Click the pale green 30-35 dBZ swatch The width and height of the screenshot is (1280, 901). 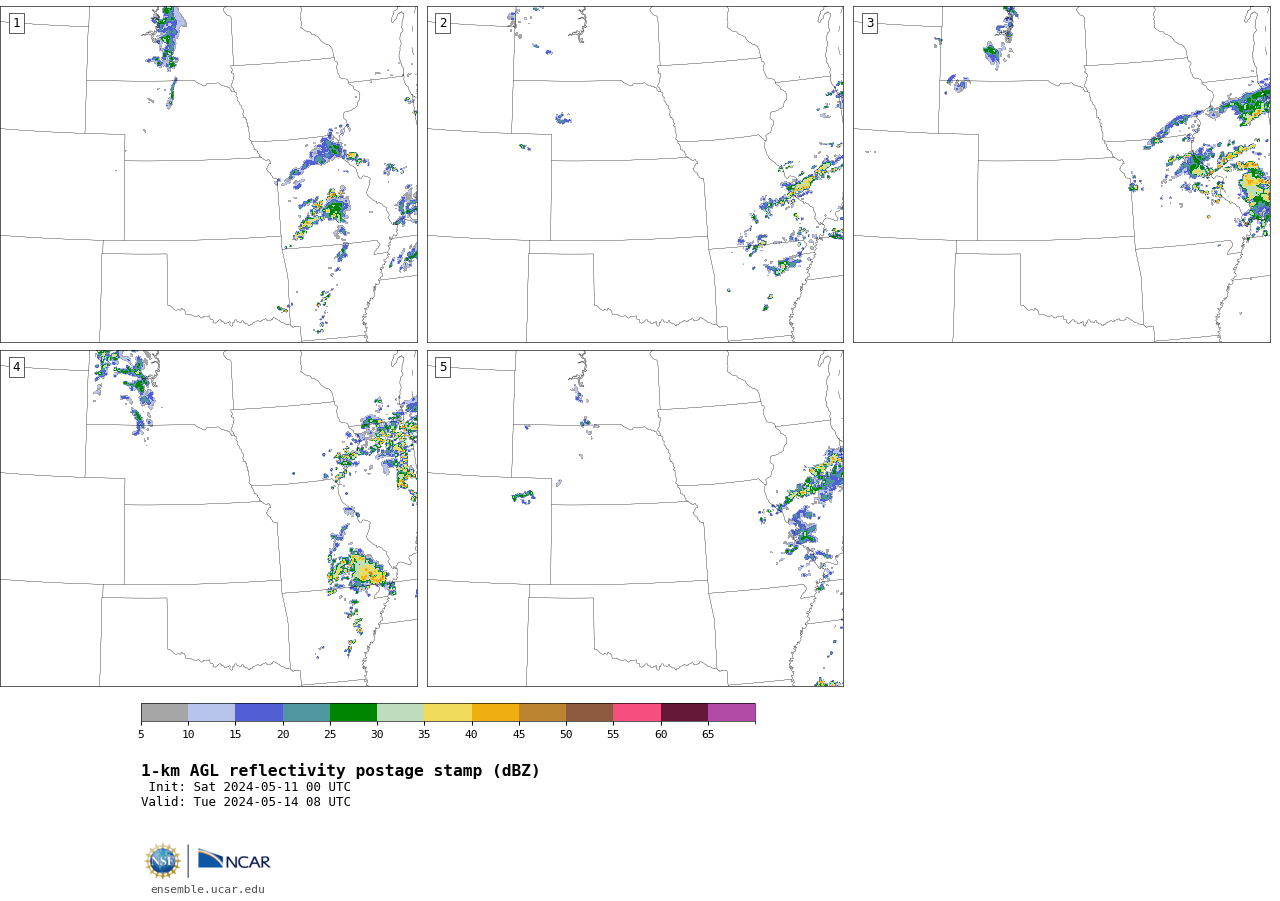tap(401, 713)
